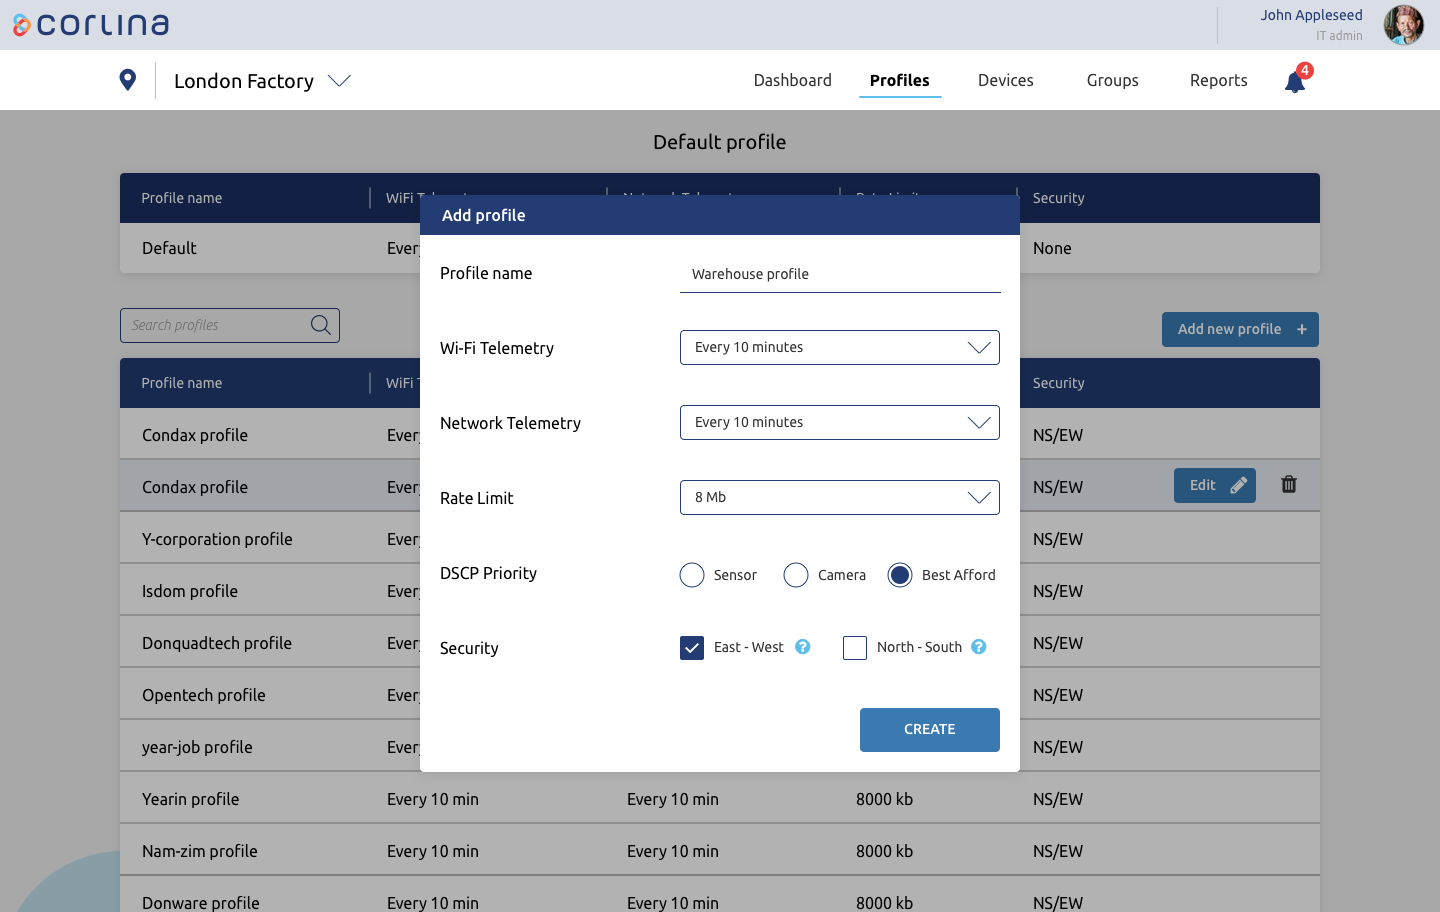Click the search magnifier icon
Image resolution: width=1440 pixels, height=912 pixels.
[320, 325]
